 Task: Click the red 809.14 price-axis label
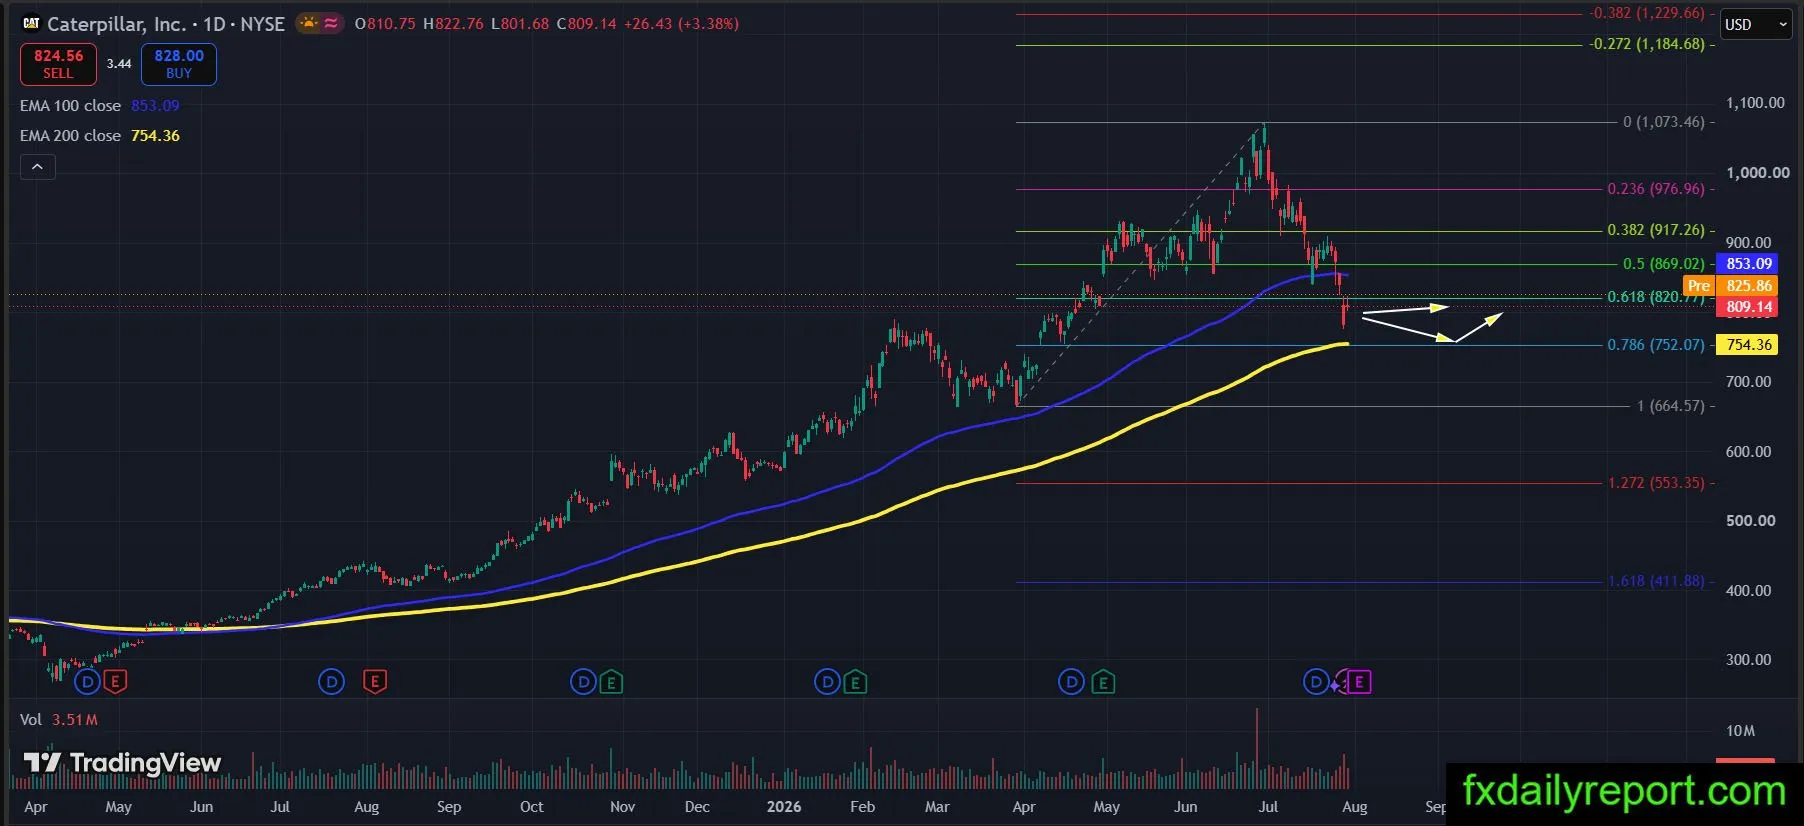click(x=1748, y=307)
